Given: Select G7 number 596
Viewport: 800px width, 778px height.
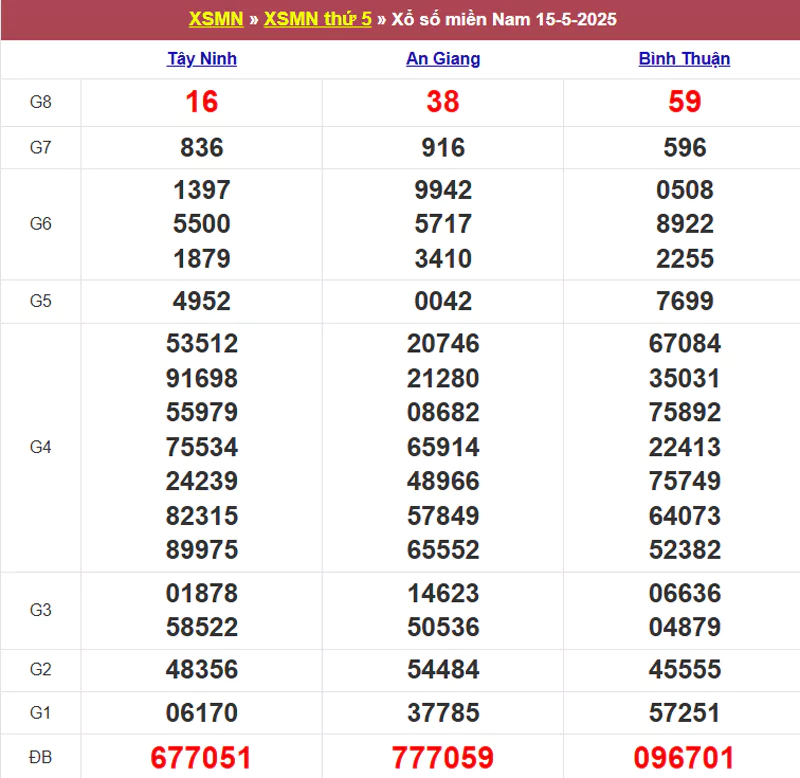Looking at the screenshot, I should pyautogui.click(x=685, y=147).
